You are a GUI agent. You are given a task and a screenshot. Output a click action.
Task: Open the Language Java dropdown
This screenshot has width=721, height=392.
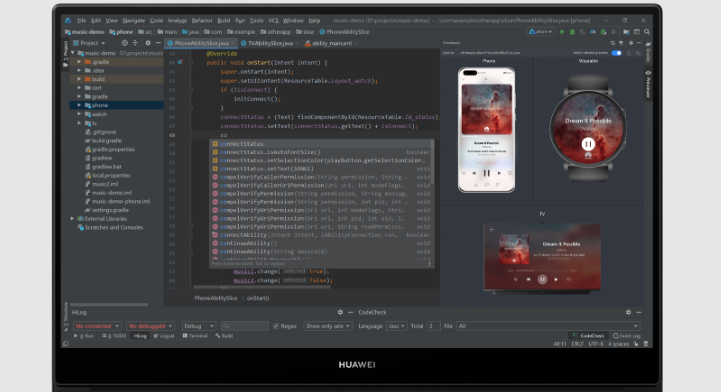pyautogui.click(x=396, y=326)
